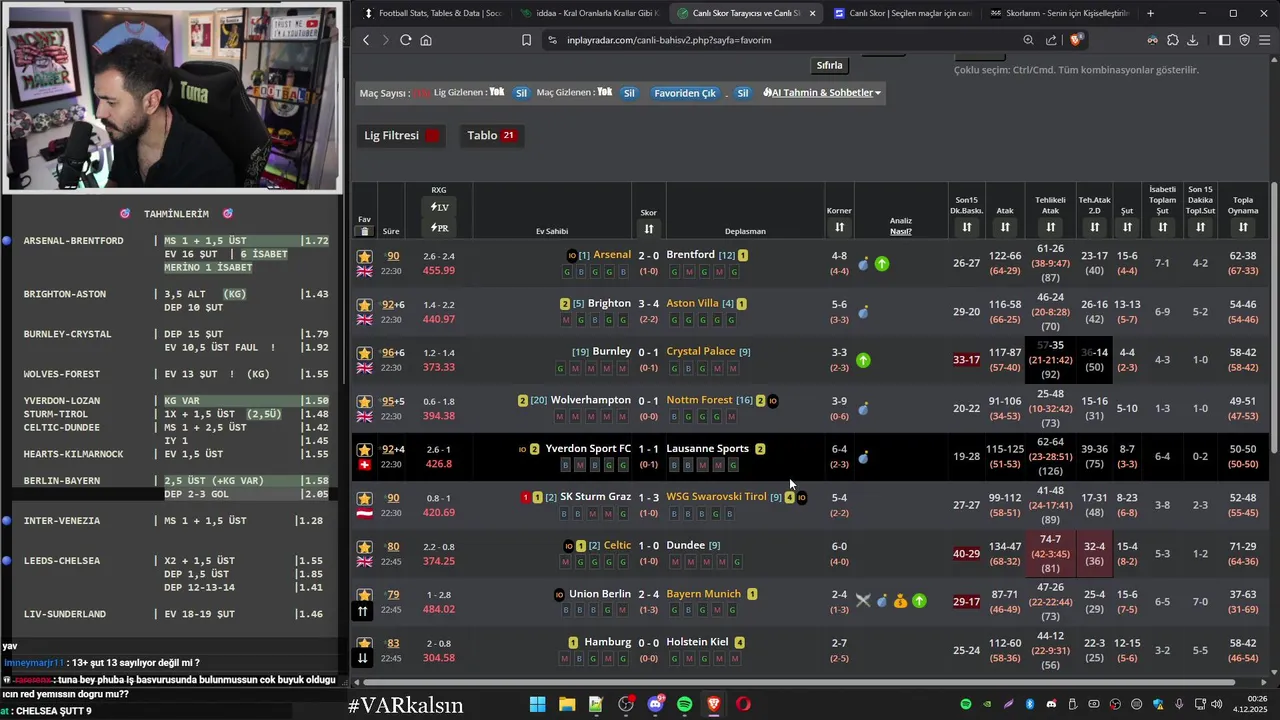Click the Sıfırla button
The height and width of the screenshot is (720, 1280).
point(829,65)
